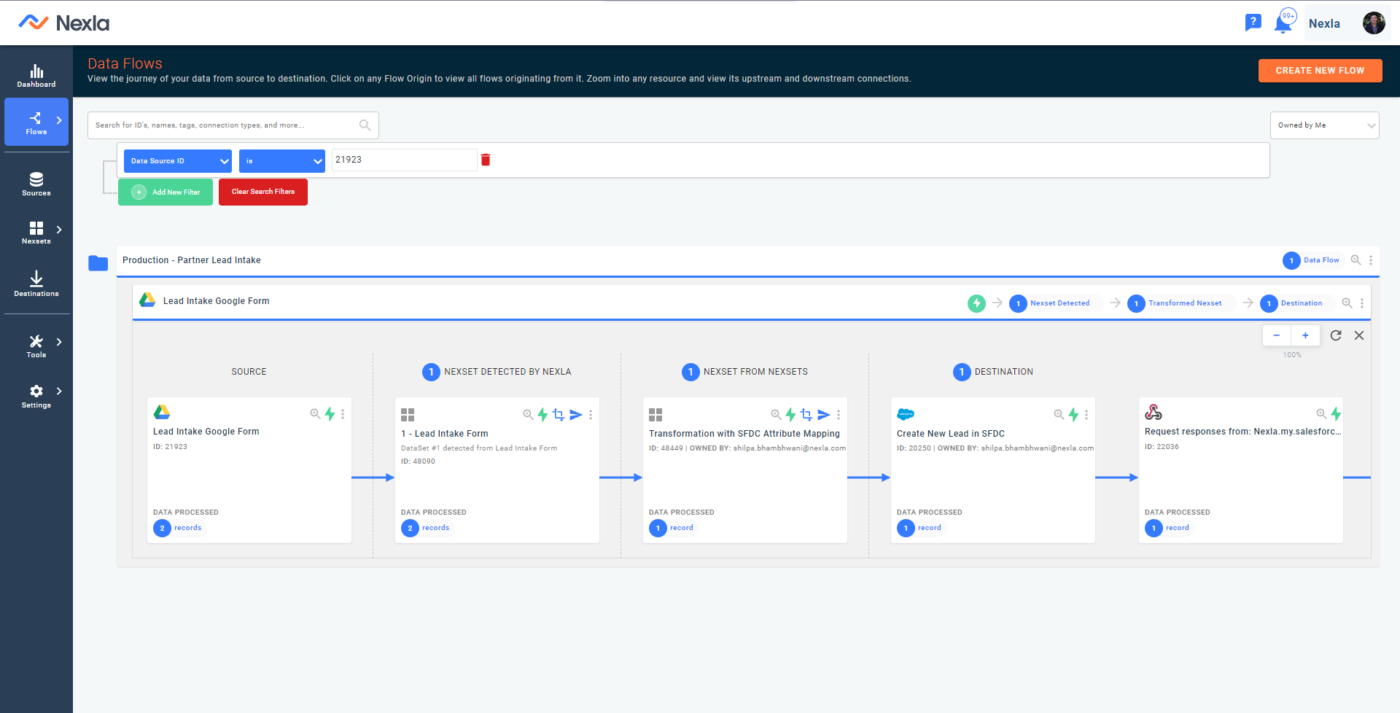
Task: Delete the filter with the red trash icon
Action: [485, 159]
